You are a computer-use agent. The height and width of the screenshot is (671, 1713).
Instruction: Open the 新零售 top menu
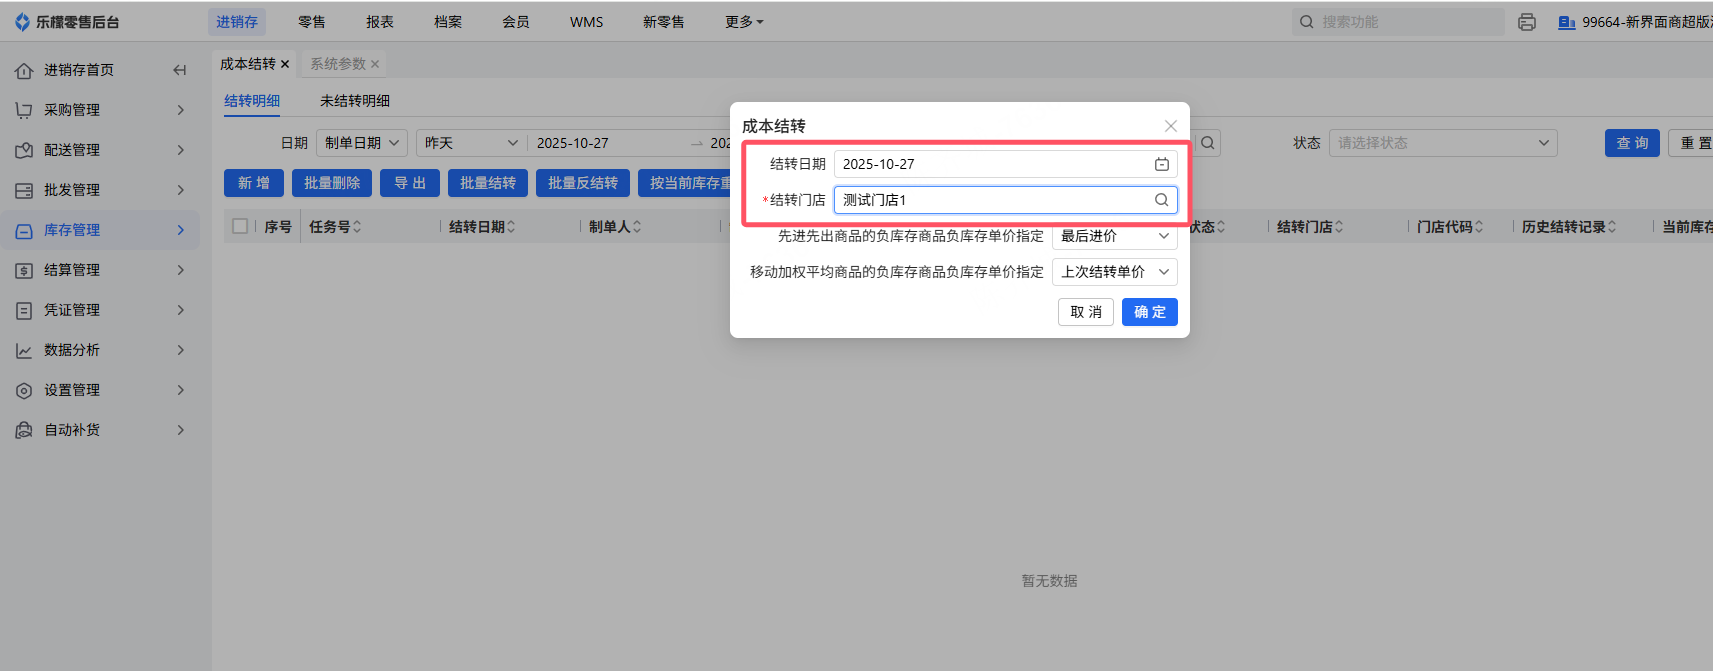click(664, 22)
